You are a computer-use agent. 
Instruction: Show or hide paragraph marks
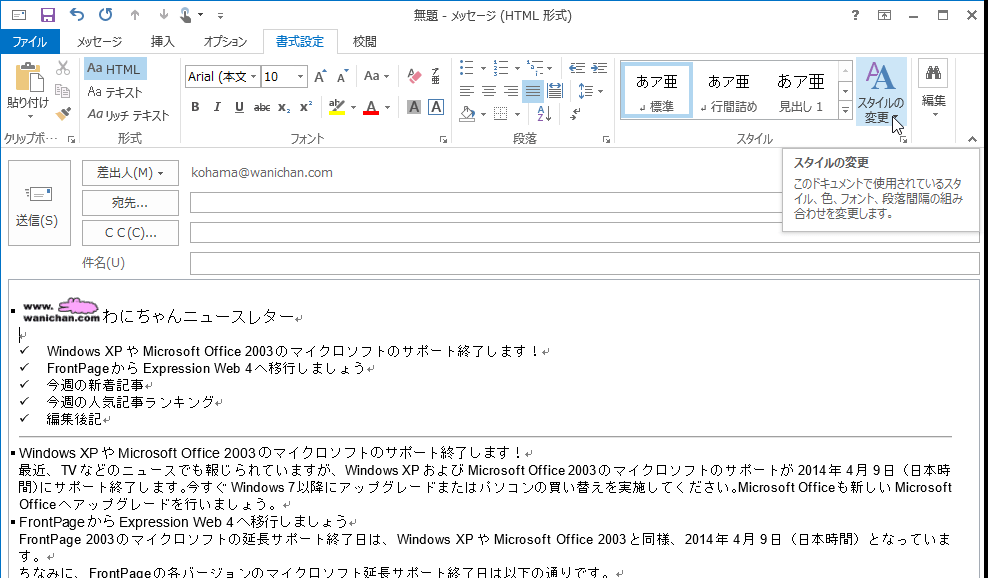(576, 114)
